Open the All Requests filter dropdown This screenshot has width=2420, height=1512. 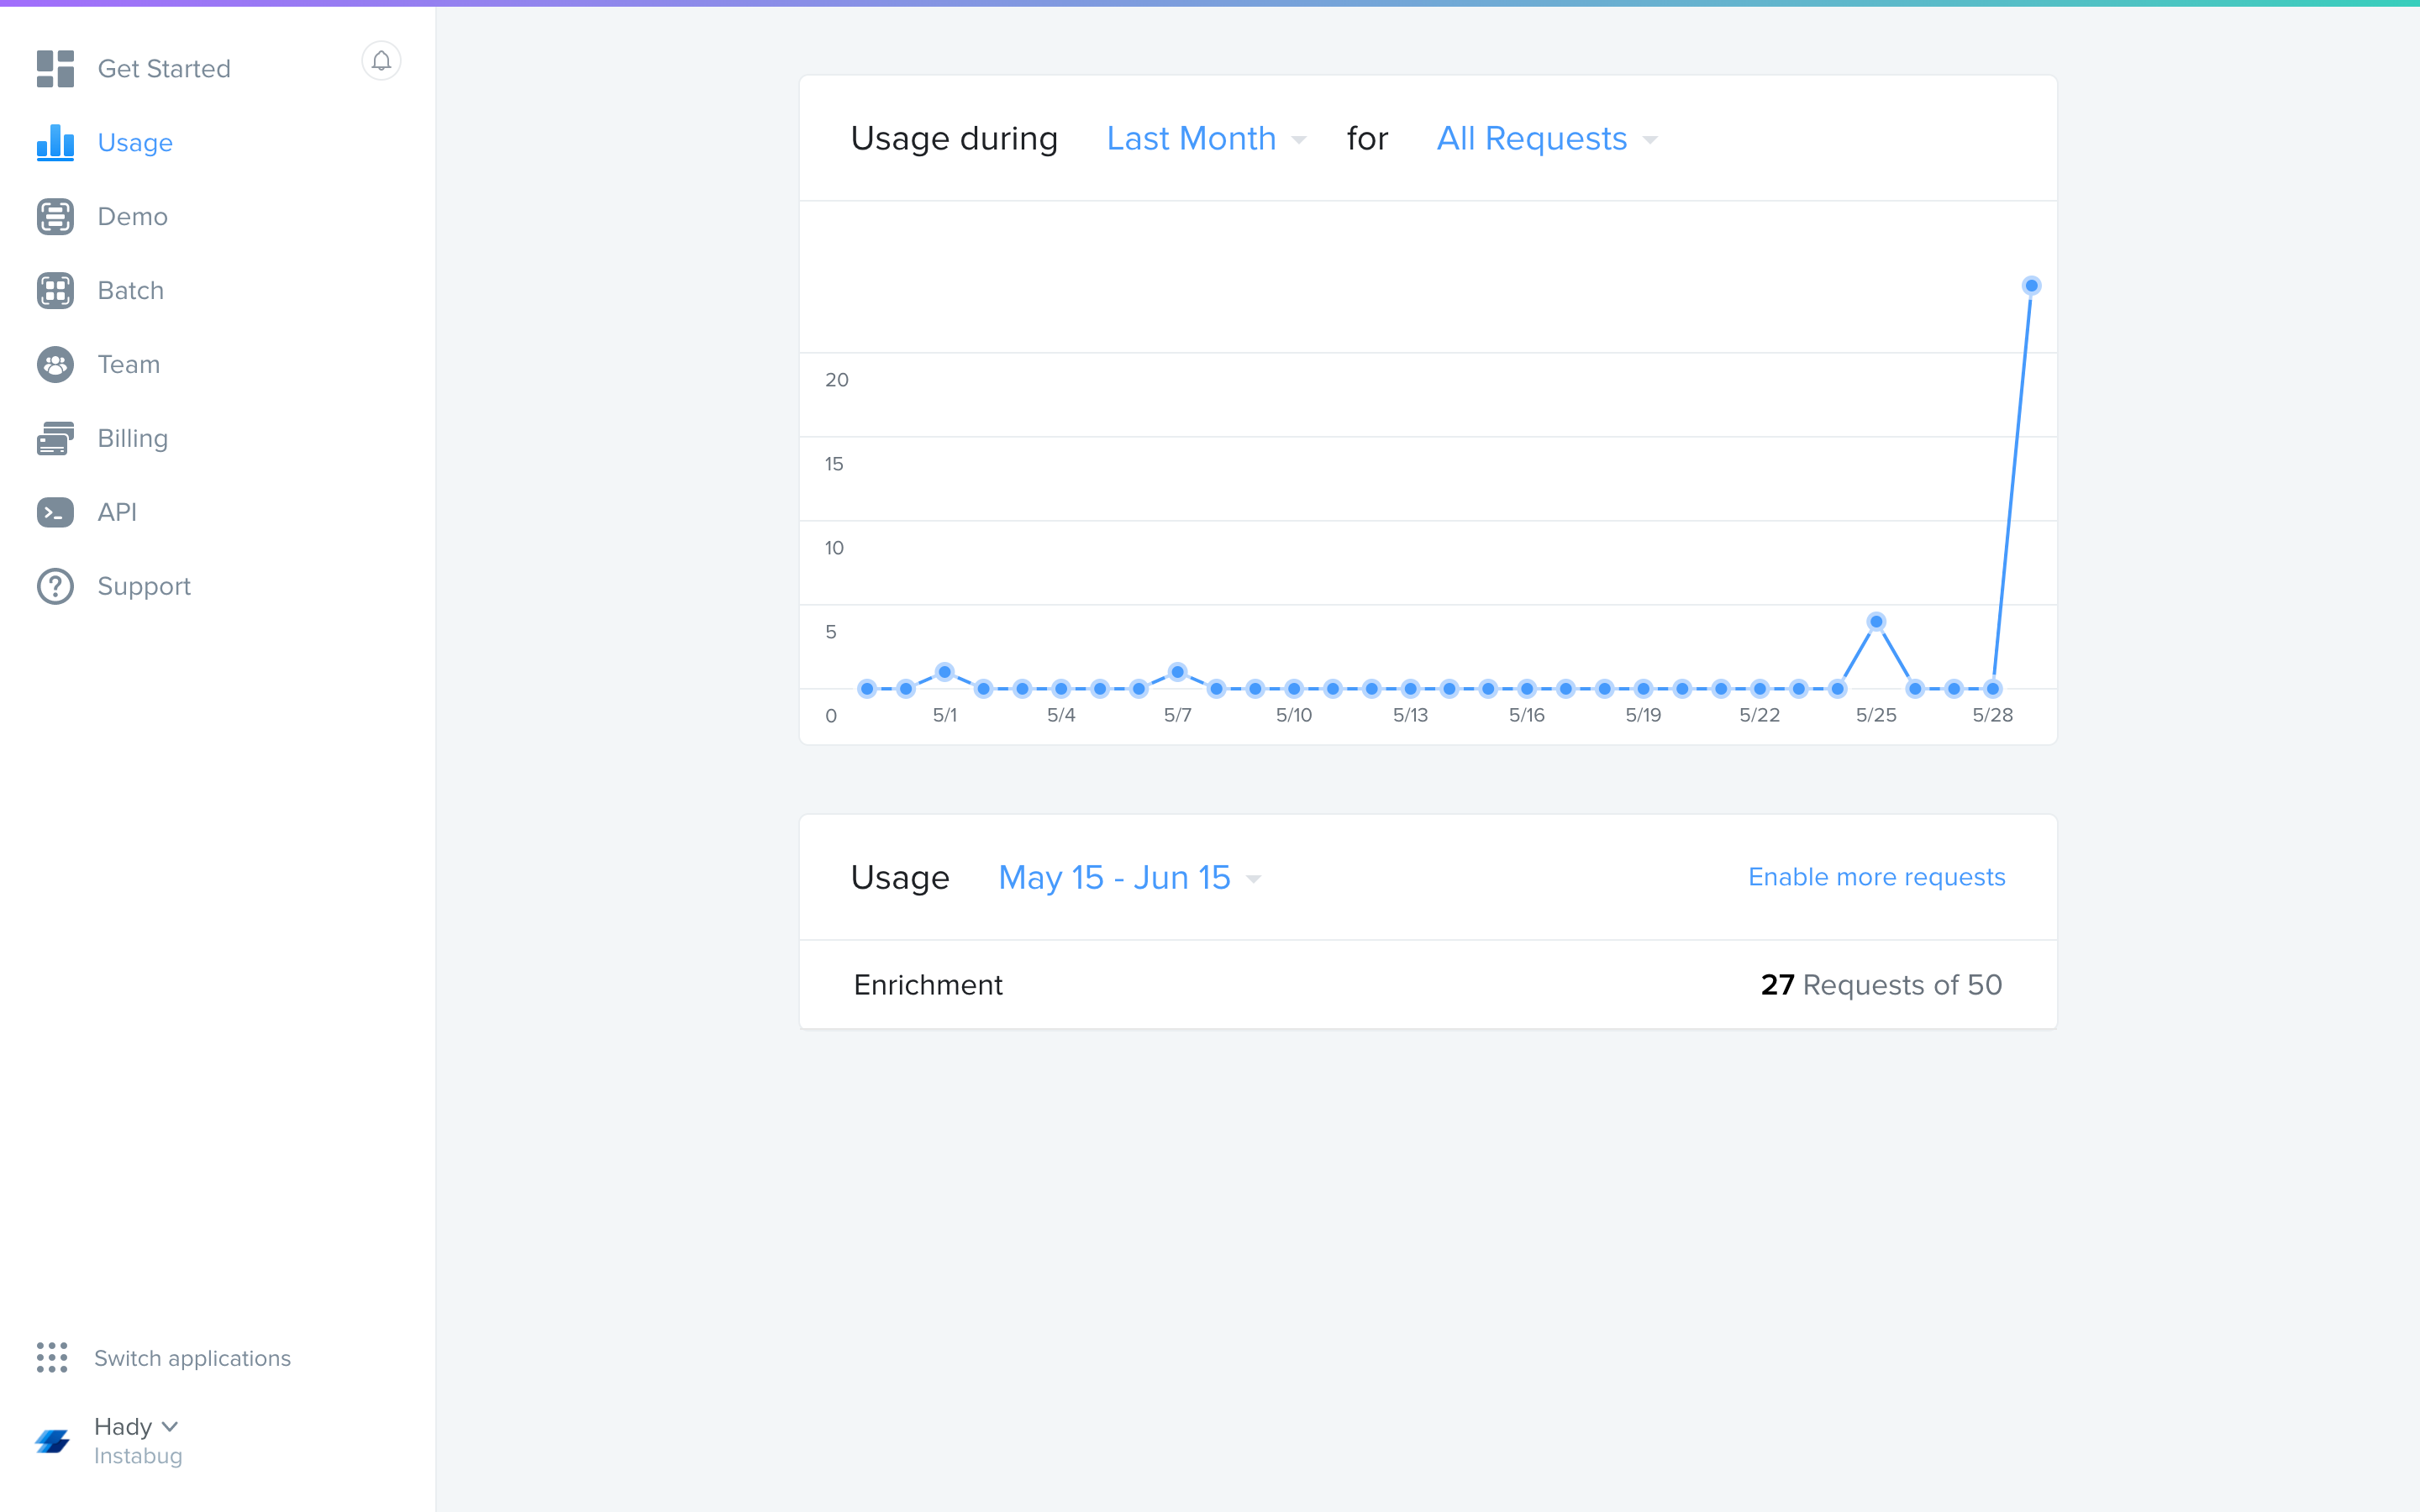point(1546,138)
